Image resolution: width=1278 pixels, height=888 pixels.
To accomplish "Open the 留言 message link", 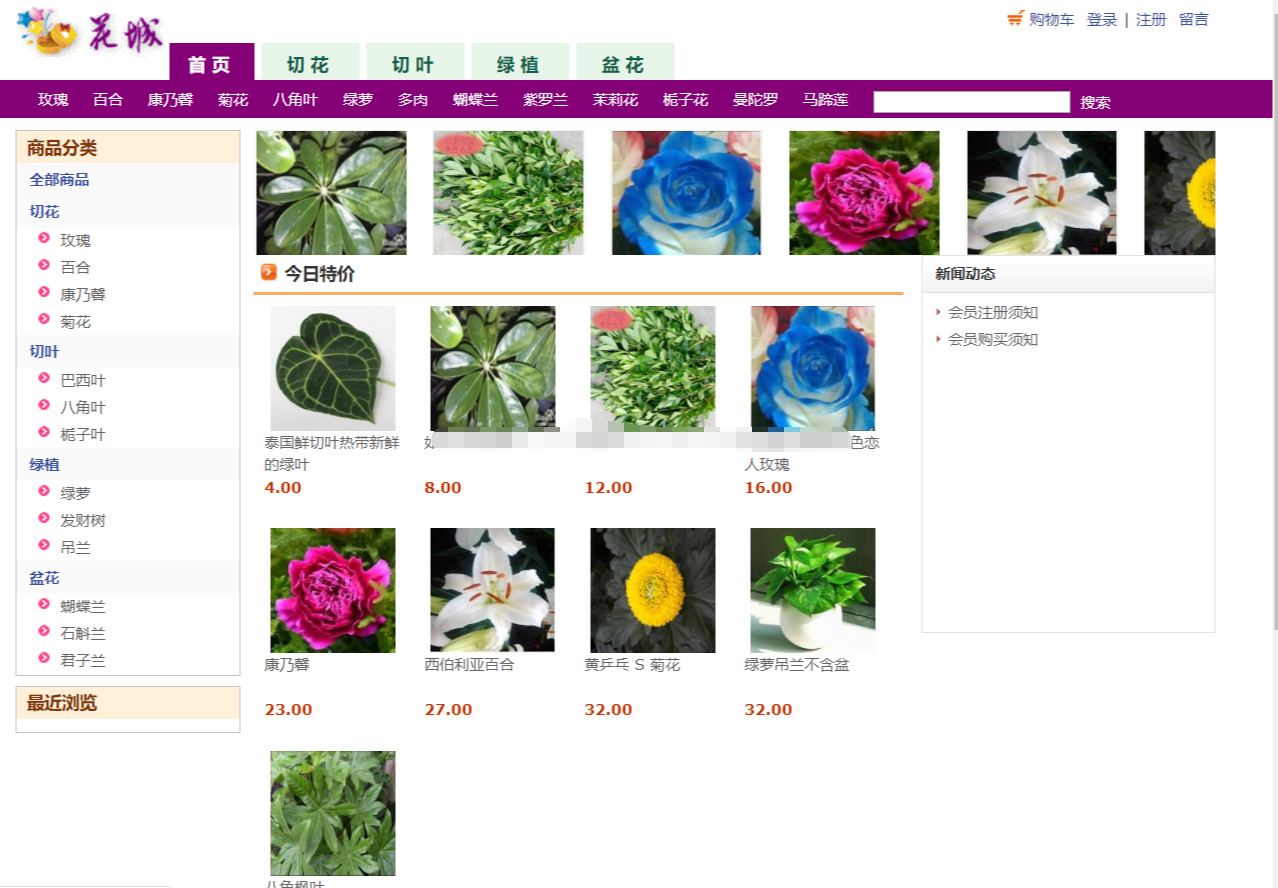I will pyautogui.click(x=1193, y=19).
